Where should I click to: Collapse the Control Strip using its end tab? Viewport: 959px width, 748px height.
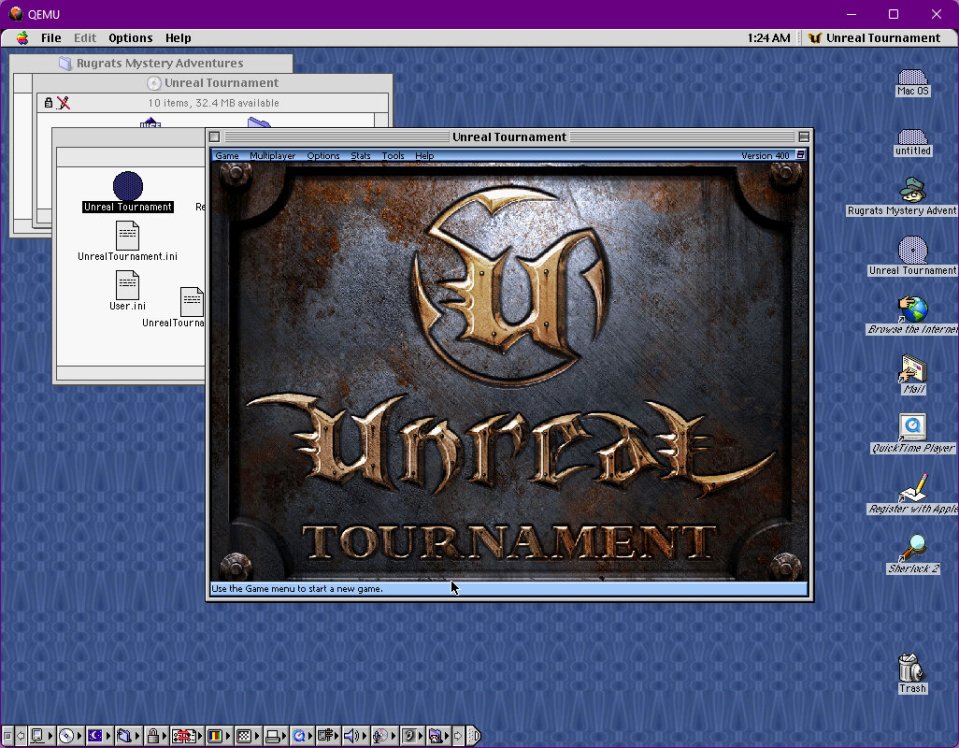[x=475, y=736]
